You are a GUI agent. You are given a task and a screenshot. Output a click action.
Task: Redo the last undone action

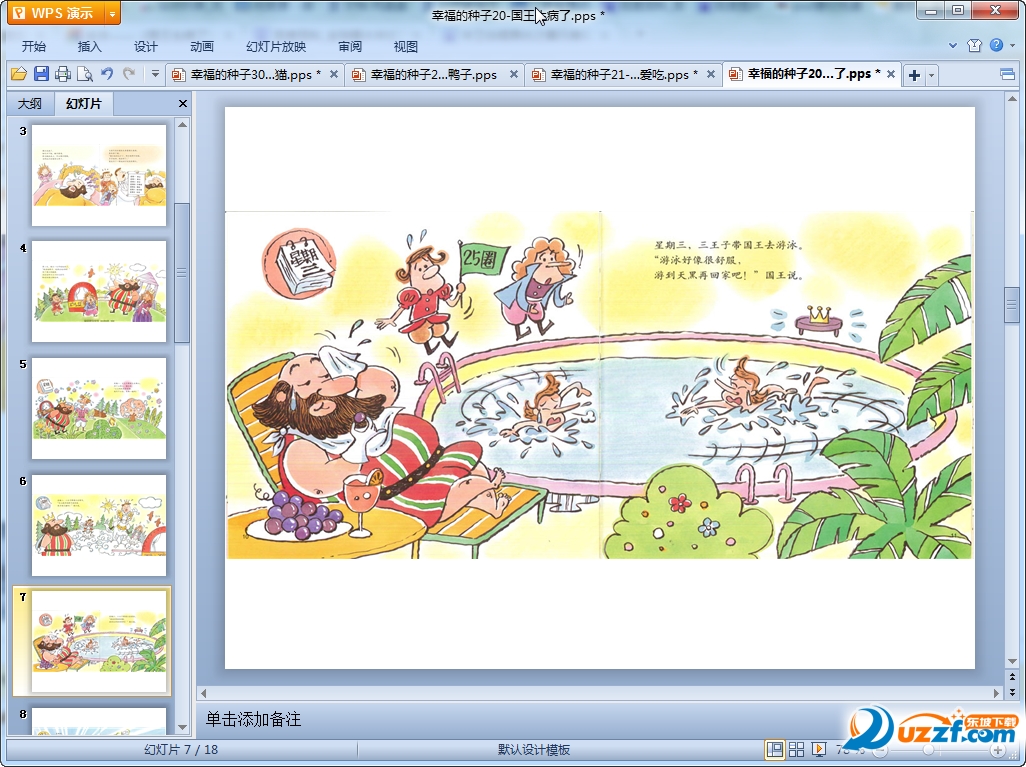[129, 74]
